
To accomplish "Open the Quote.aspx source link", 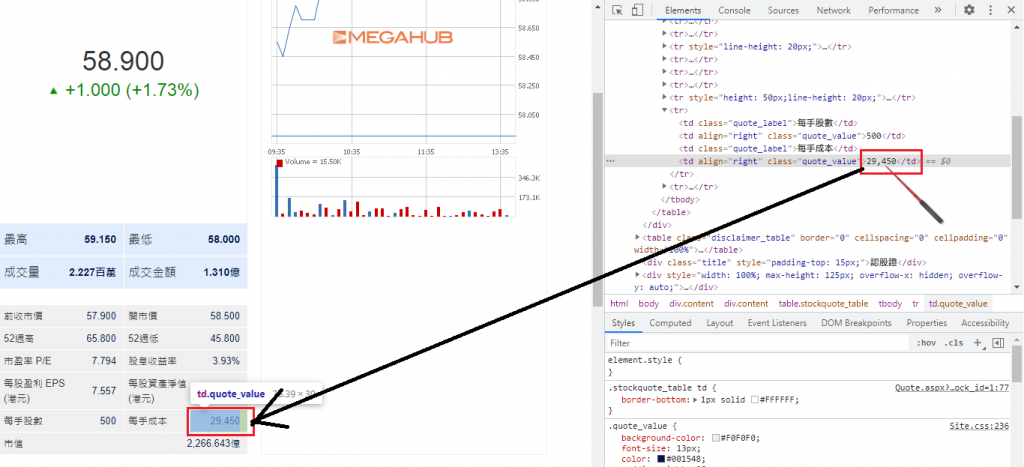I will tap(952, 387).
